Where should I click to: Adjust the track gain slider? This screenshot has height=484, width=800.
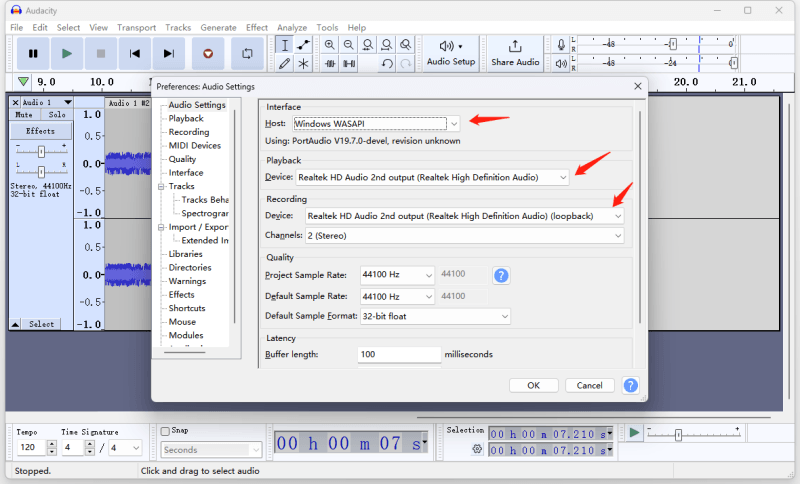pyautogui.click(x=41, y=151)
